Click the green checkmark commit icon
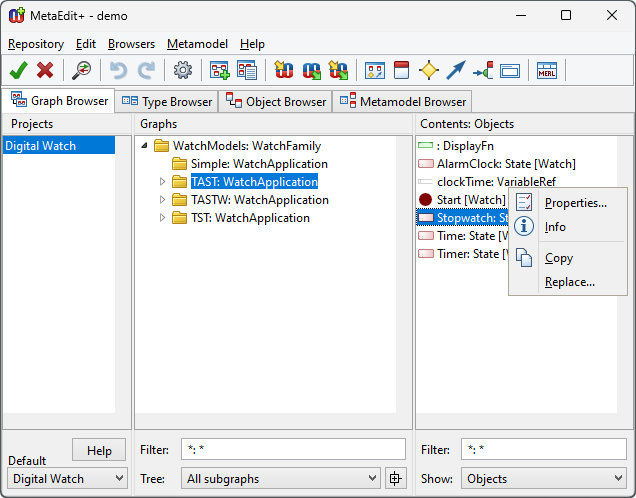This screenshot has height=498, width=636. [18, 70]
